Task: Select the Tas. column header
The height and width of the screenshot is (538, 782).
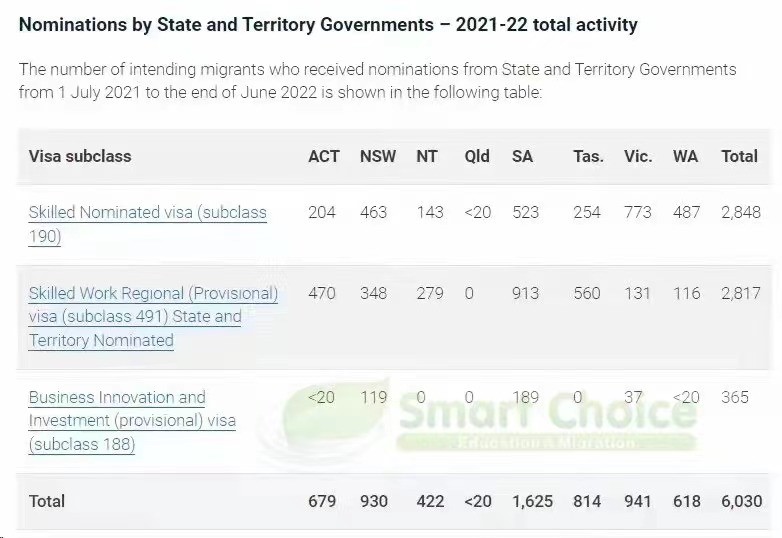Action: 588,156
